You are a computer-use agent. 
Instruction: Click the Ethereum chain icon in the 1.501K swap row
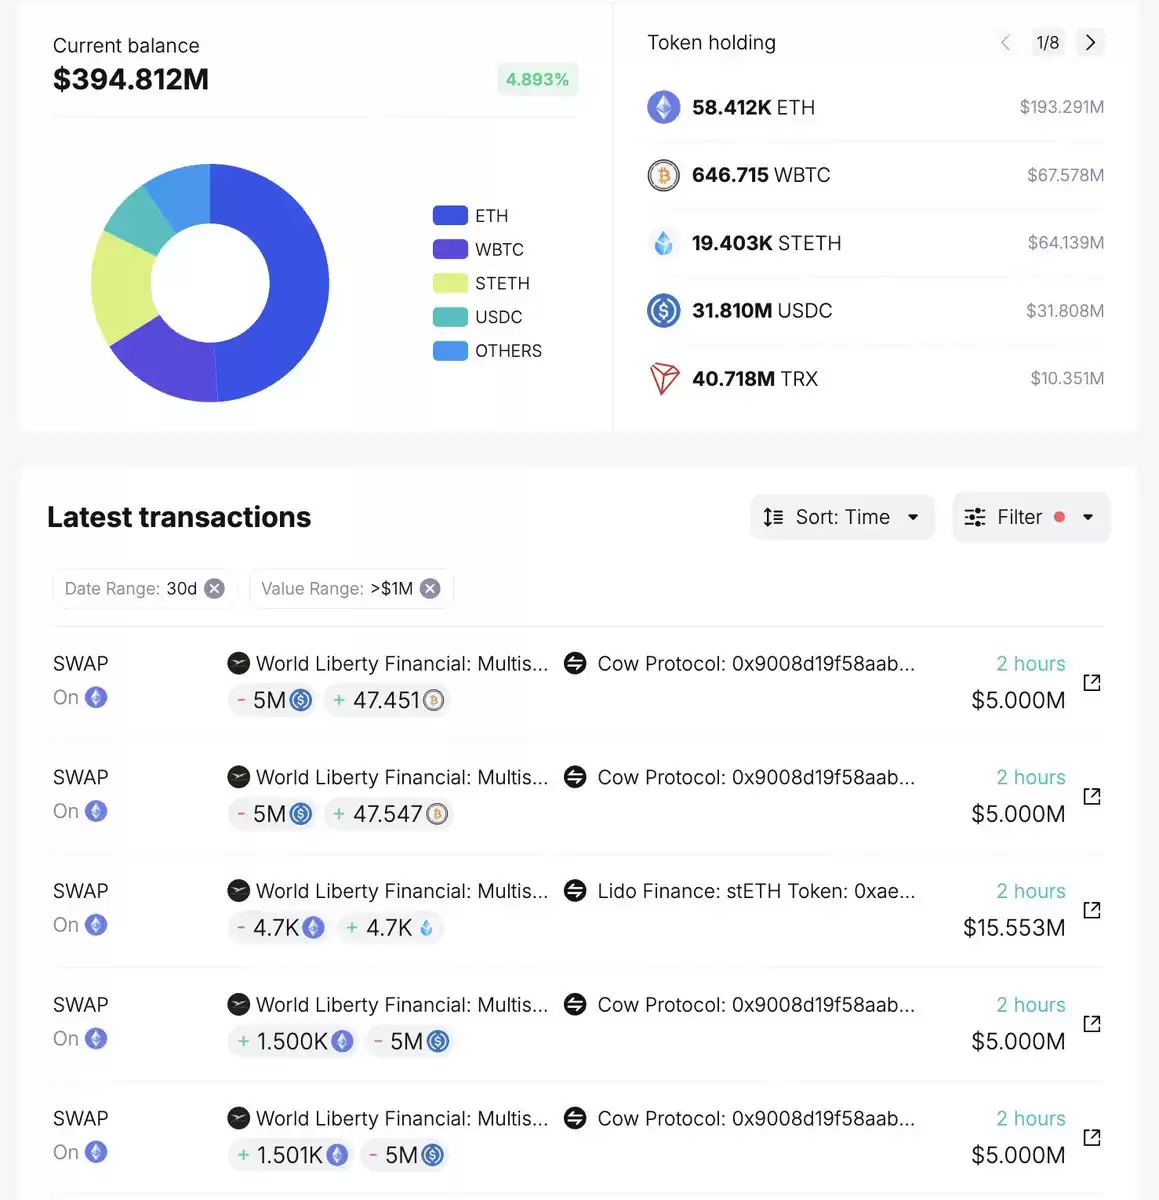[x=96, y=1152]
